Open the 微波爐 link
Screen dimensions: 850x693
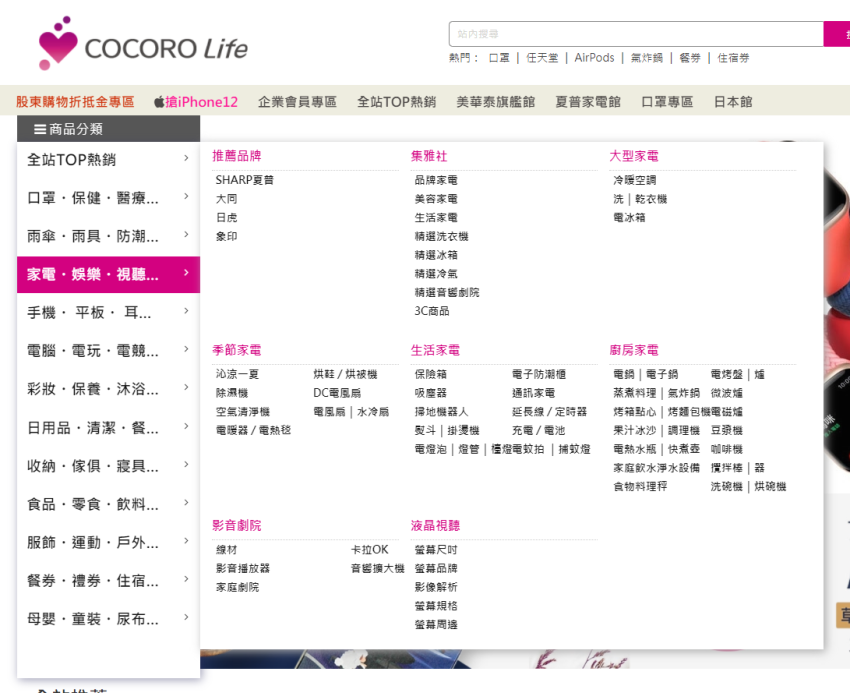coord(726,393)
